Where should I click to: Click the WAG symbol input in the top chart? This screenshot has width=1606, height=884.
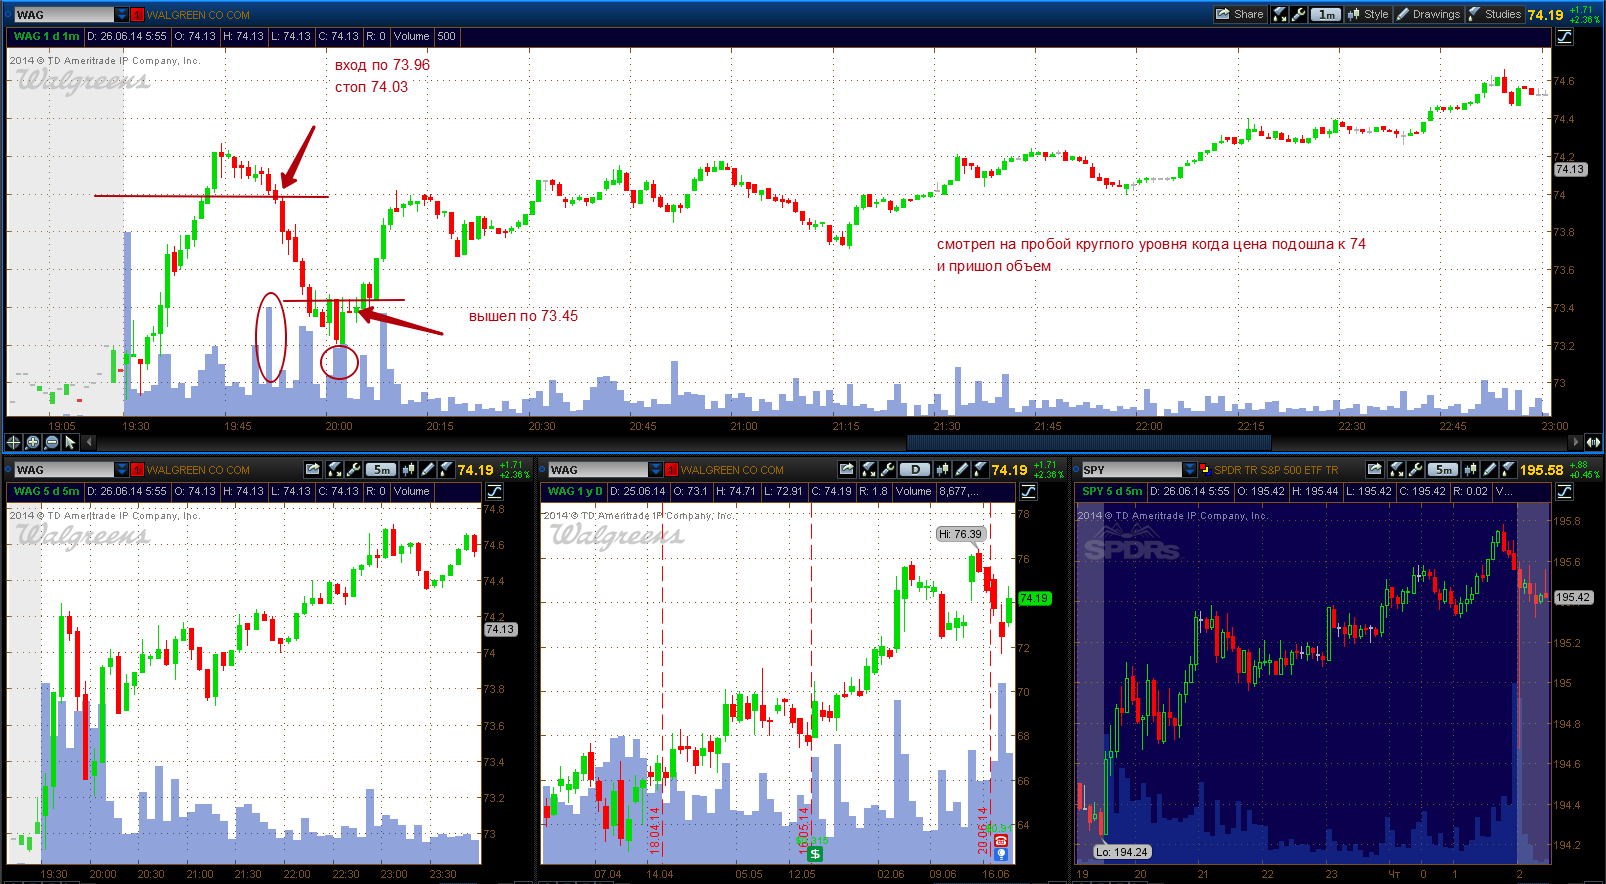tap(63, 14)
